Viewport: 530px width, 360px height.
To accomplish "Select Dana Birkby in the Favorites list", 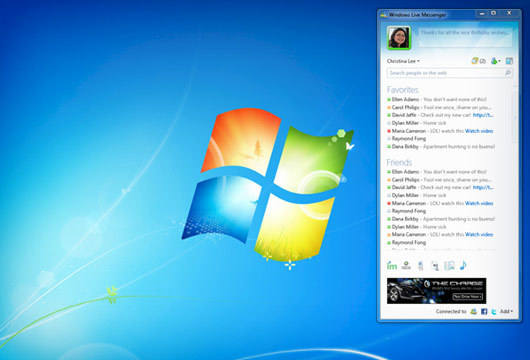I will (x=441, y=147).
